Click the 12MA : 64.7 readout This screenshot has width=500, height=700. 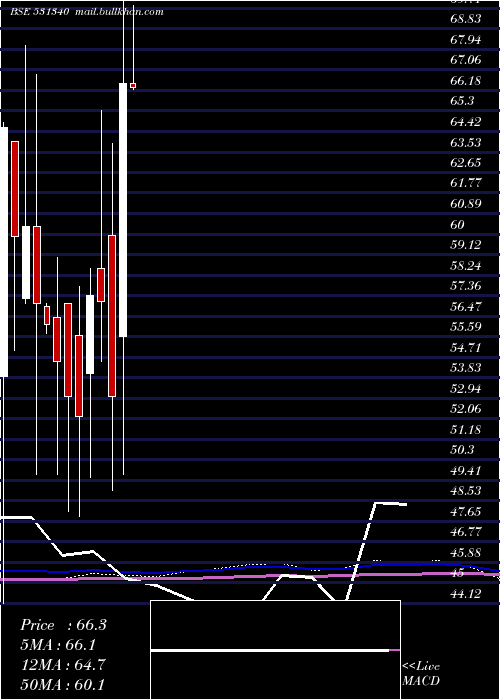point(63,665)
